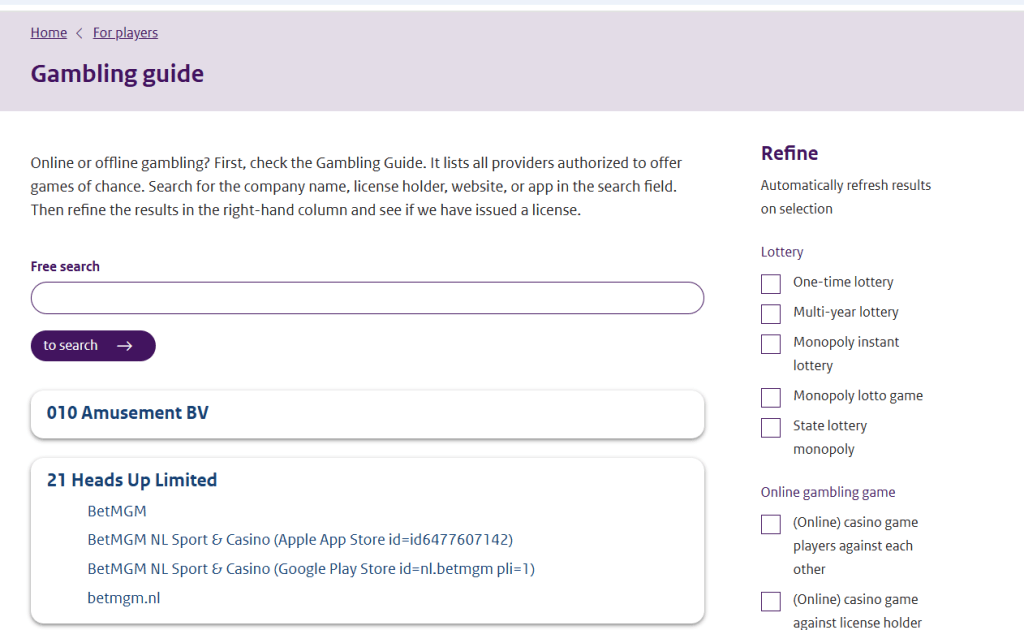The image size is (1024, 630).
Task: Expand the 010 Amusement BV entry
Action: coord(127,413)
